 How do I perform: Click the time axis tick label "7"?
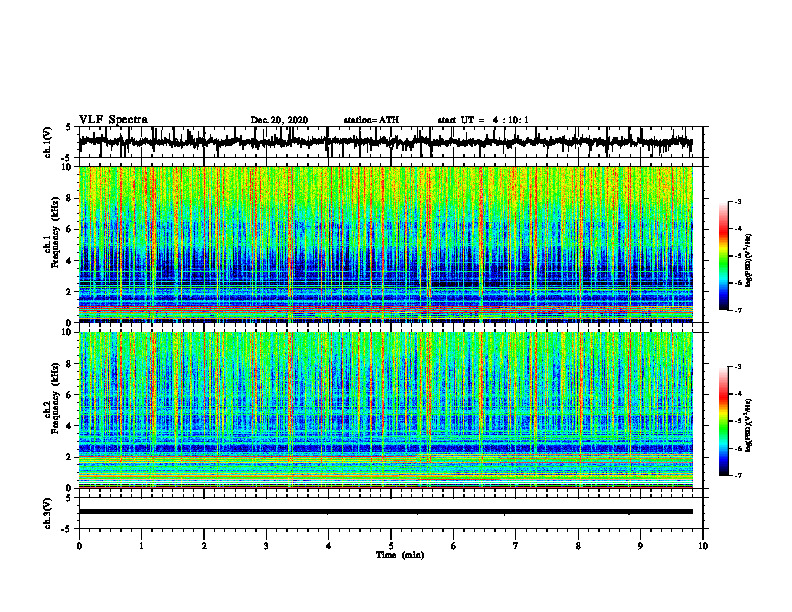516,546
